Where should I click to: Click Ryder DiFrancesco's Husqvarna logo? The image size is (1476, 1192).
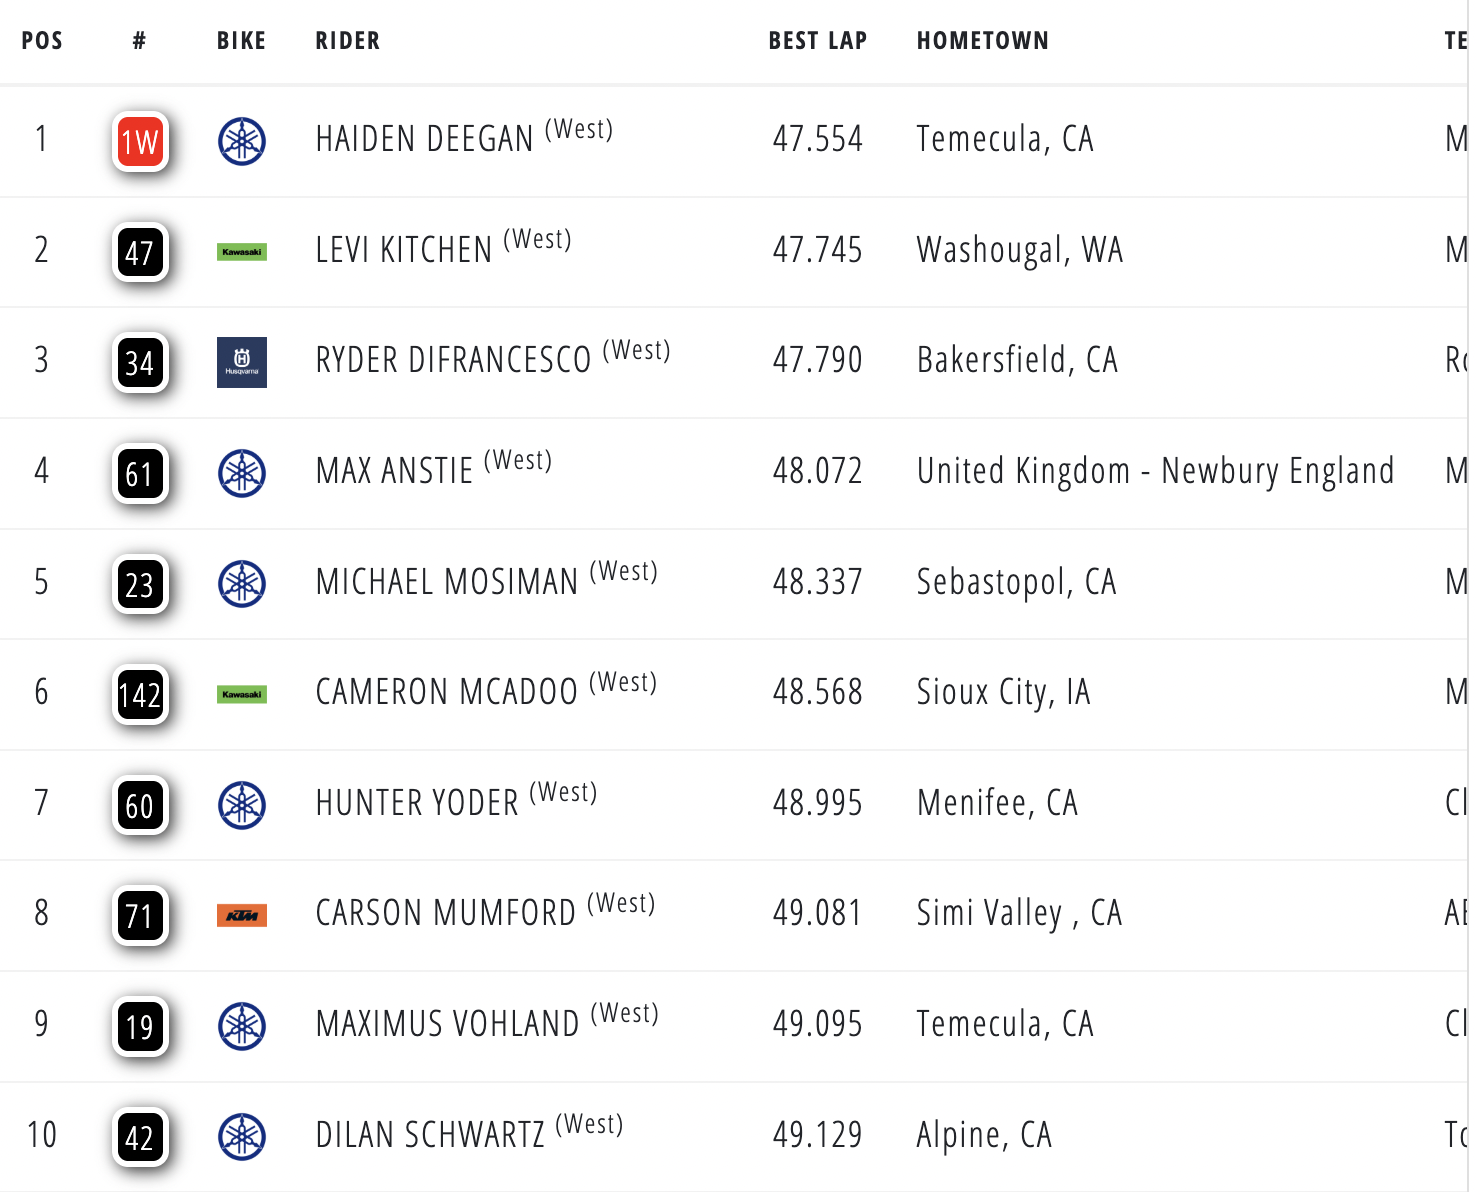coord(242,362)
